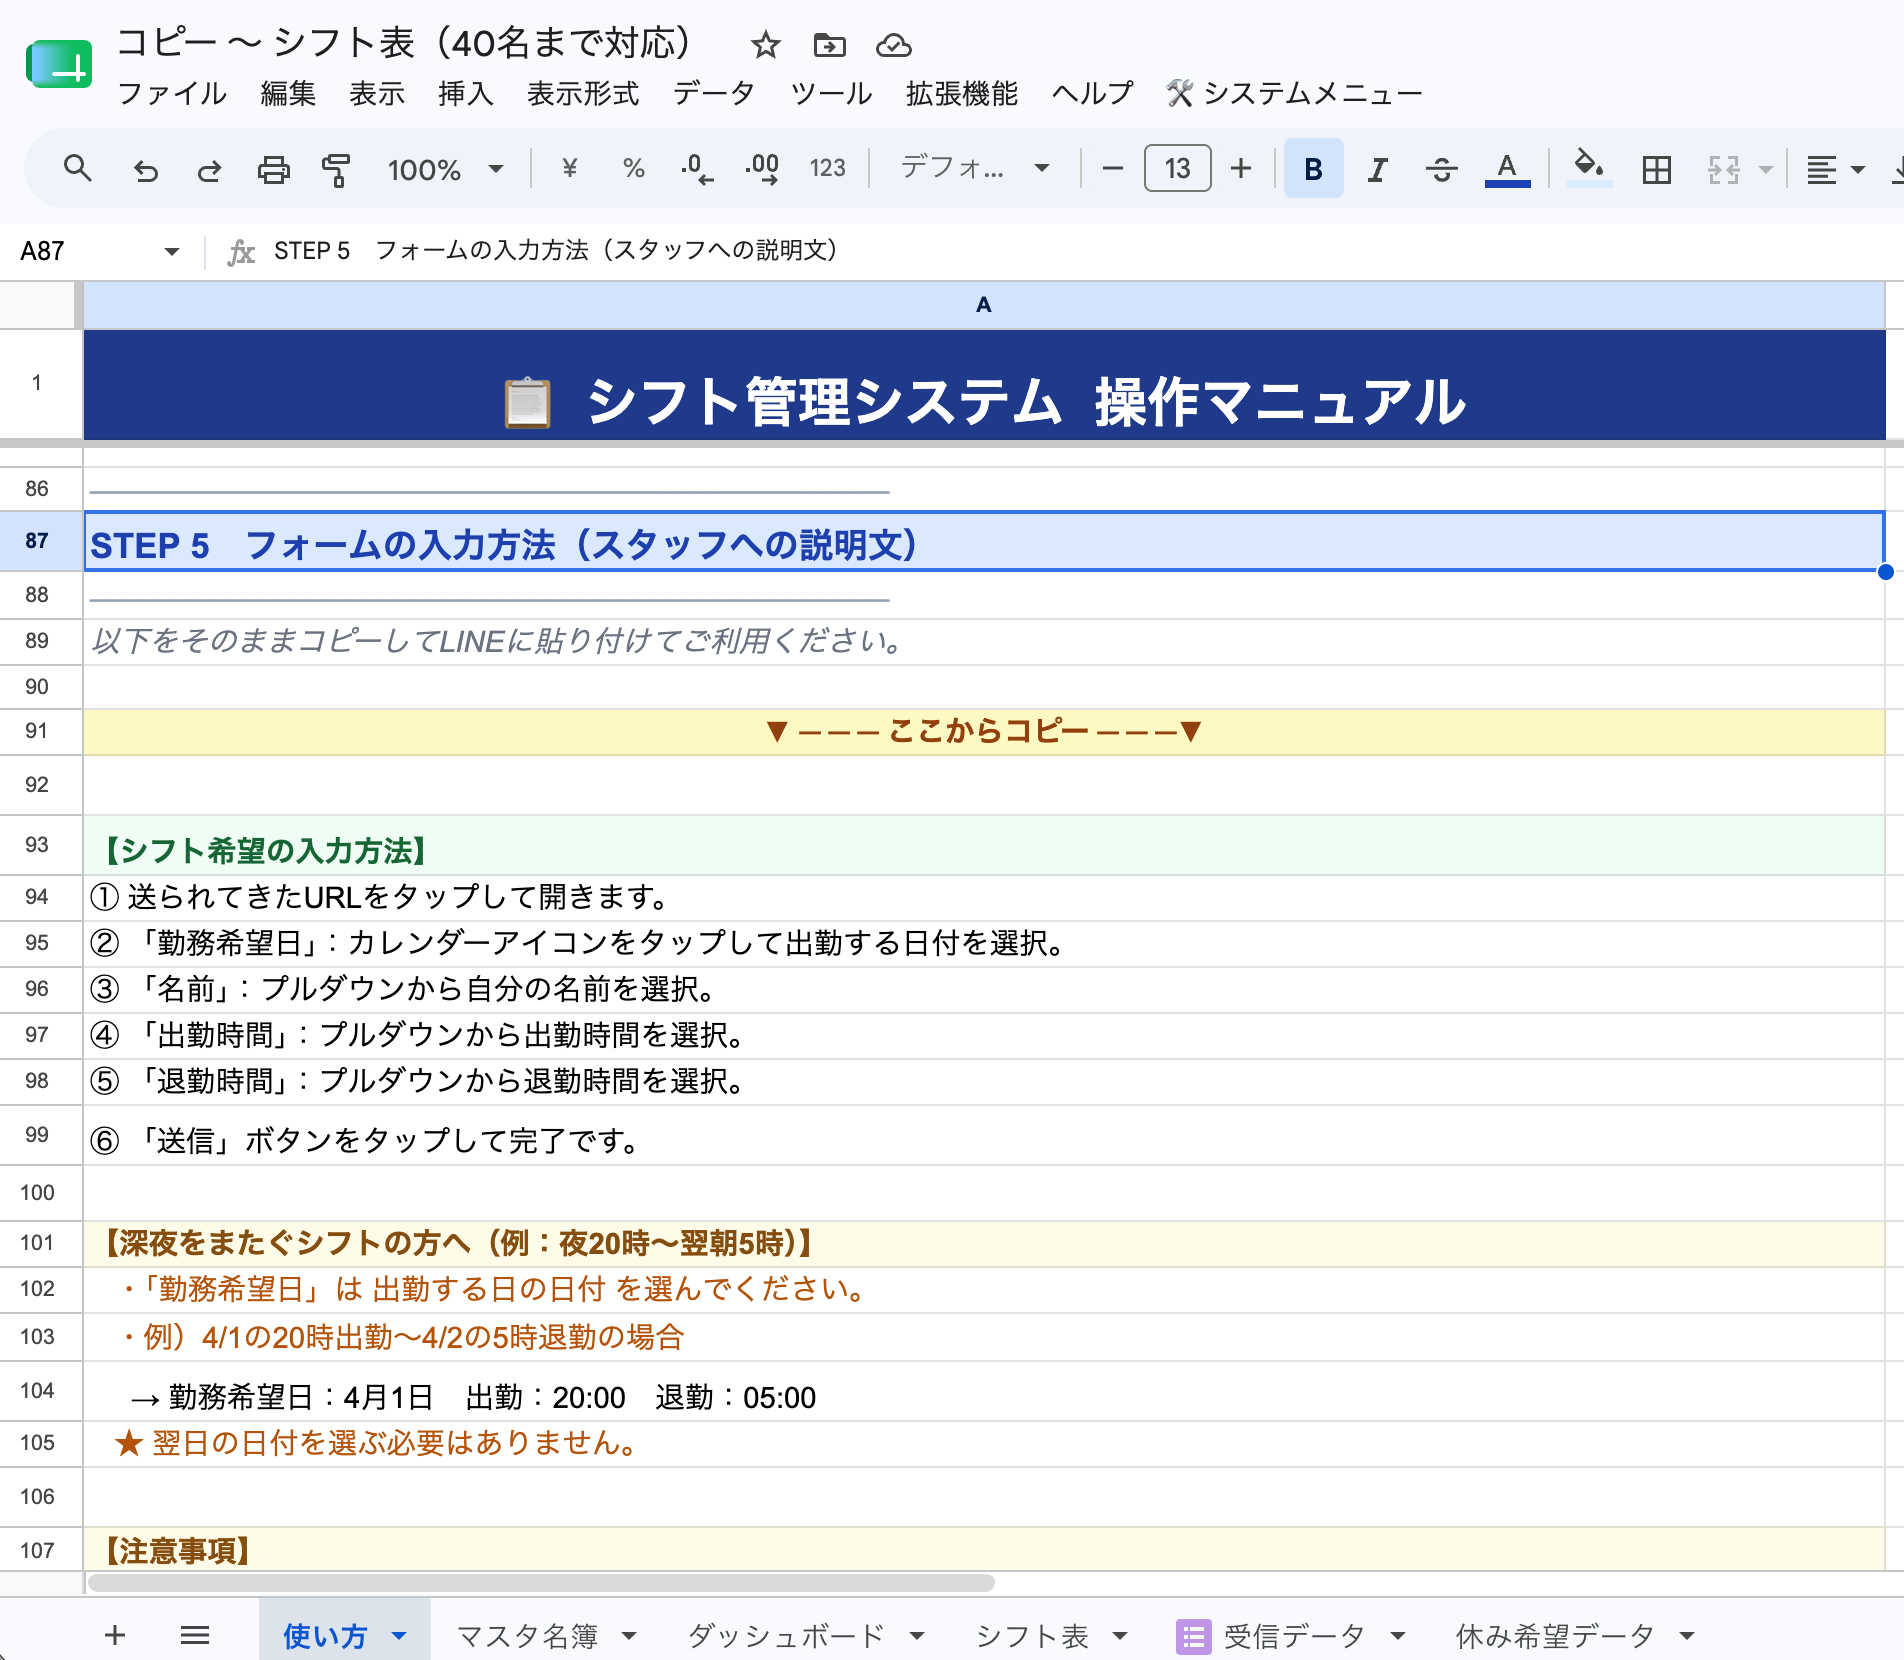The width and height of the screenshot is (1904, 1660).
Task: Open the fill color picker
Action: [1588, 167]
